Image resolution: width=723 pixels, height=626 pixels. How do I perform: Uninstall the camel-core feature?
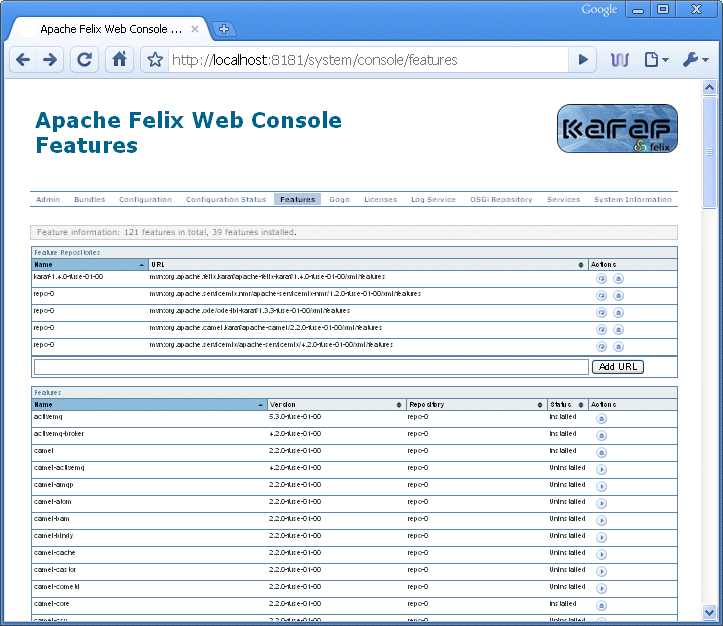tap(601, 606)
